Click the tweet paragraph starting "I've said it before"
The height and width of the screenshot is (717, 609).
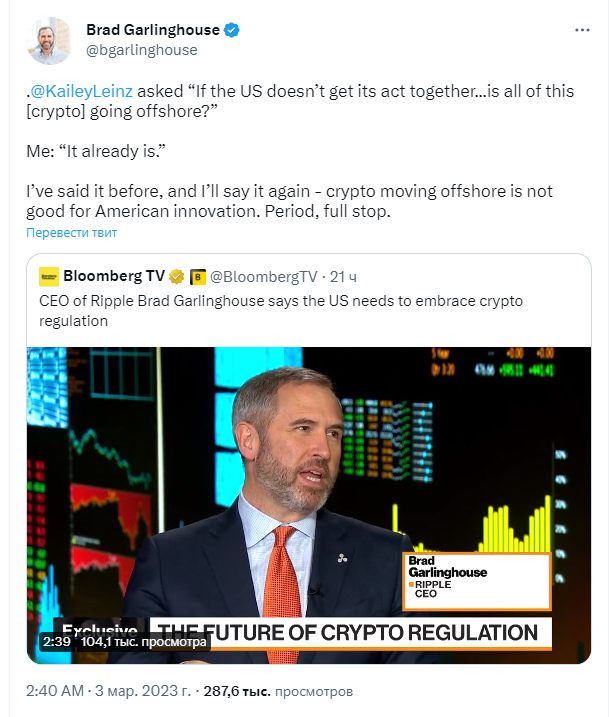(x=290, y=200)
